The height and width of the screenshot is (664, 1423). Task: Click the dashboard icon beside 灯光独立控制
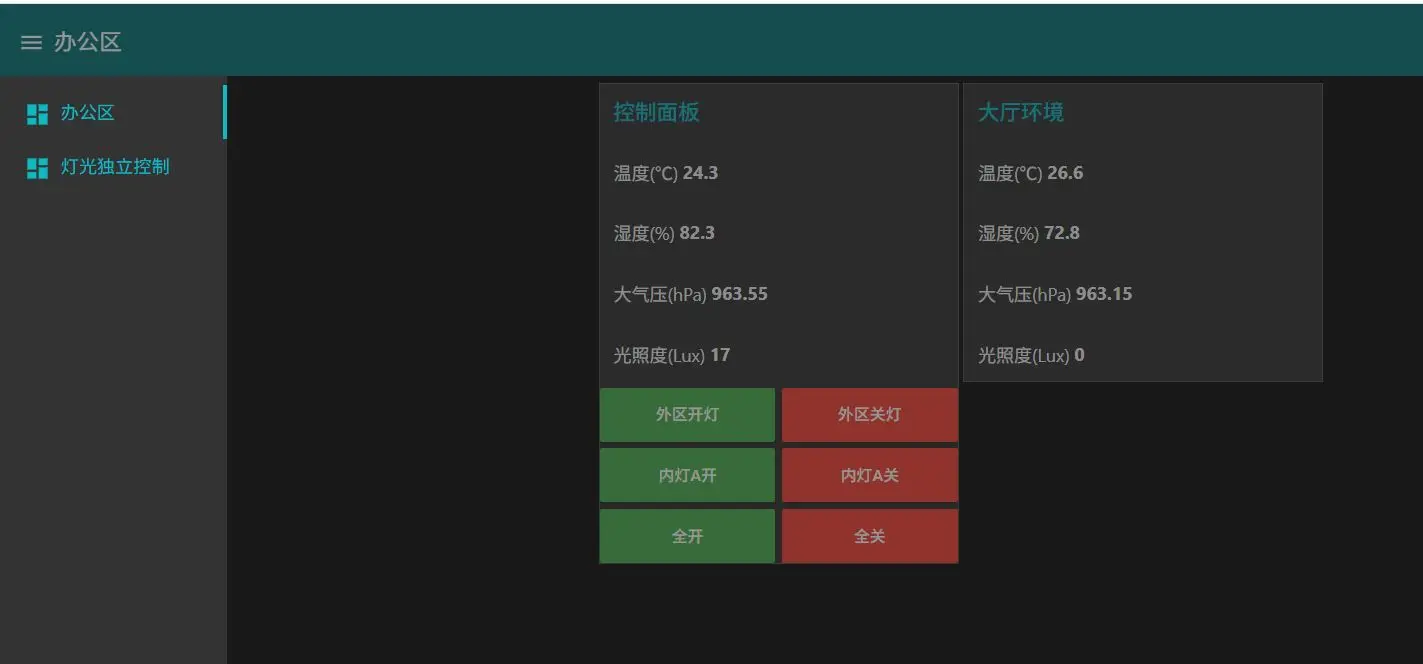click(x=37, y=167)
